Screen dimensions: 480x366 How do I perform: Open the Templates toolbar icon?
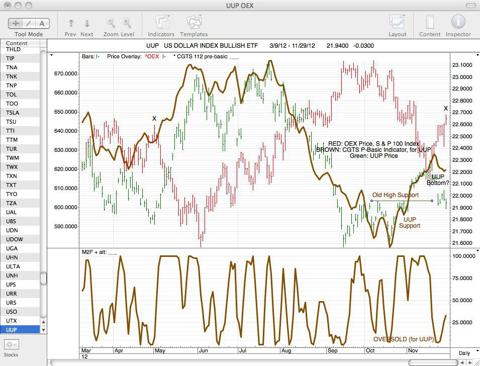pyautogui.click(x=194, y=23)
